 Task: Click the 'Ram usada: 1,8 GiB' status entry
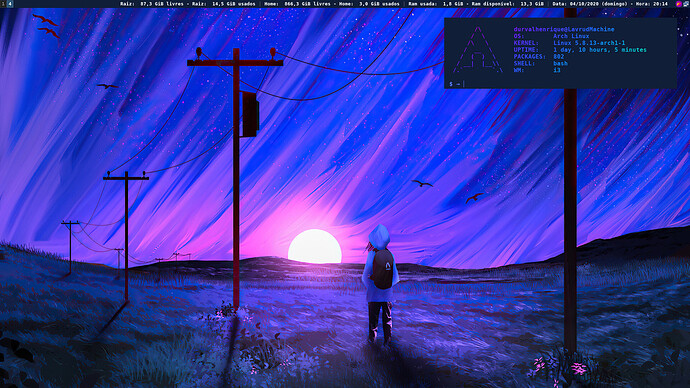click(x=436, y=4)
